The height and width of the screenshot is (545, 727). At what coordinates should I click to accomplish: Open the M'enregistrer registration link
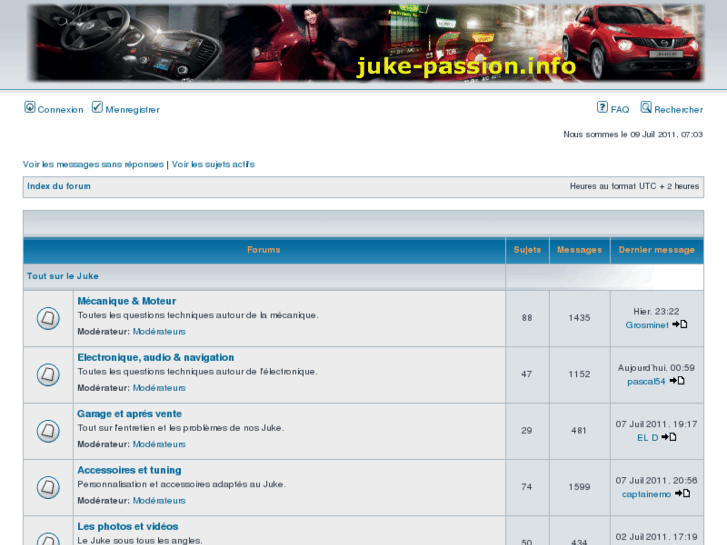tap(133, 110)
